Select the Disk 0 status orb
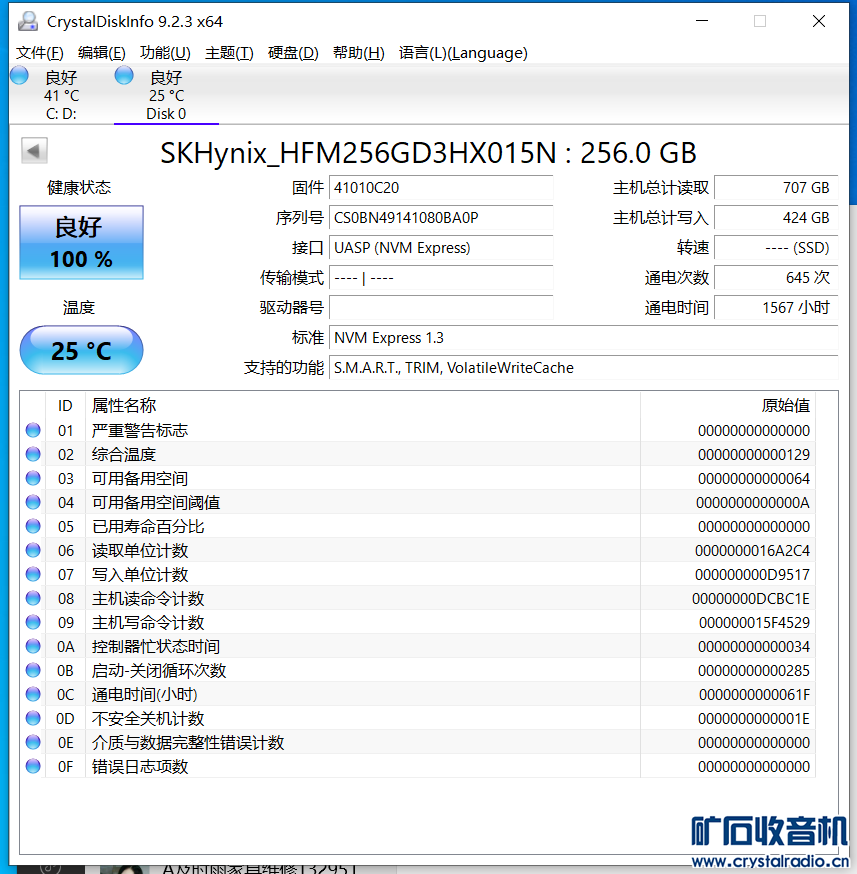The height and width of the screenshot is (874, 857). coord(124,76)
